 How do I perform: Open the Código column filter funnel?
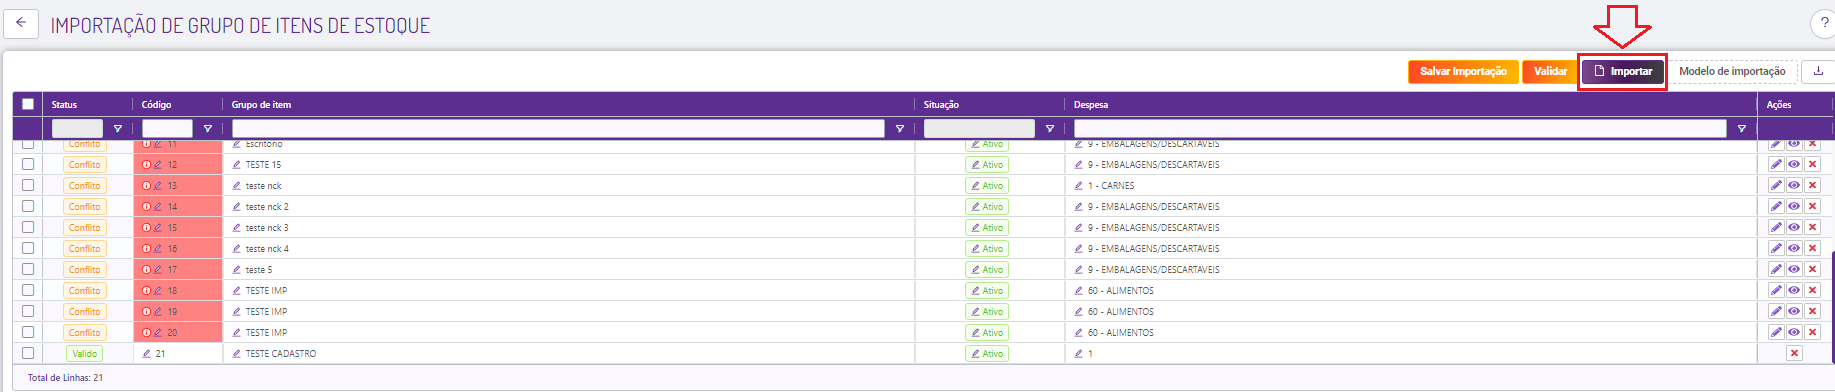point(208,129)
